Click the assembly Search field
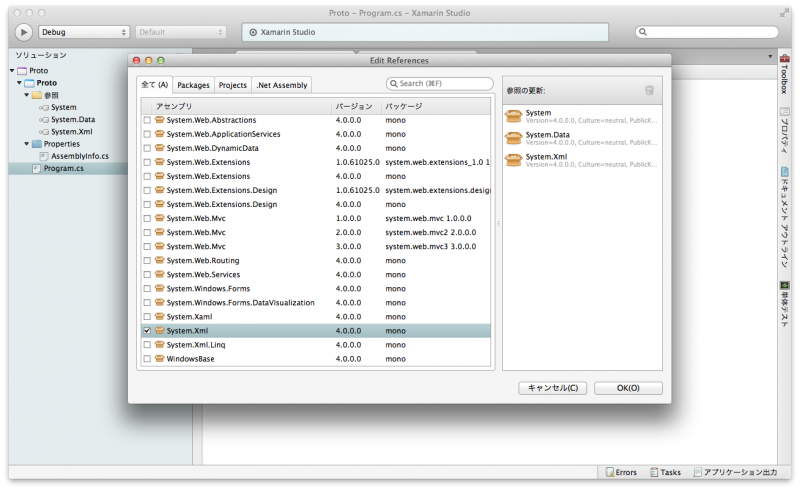The height and width of the screenshot is (491, 800). click(440, 83)
